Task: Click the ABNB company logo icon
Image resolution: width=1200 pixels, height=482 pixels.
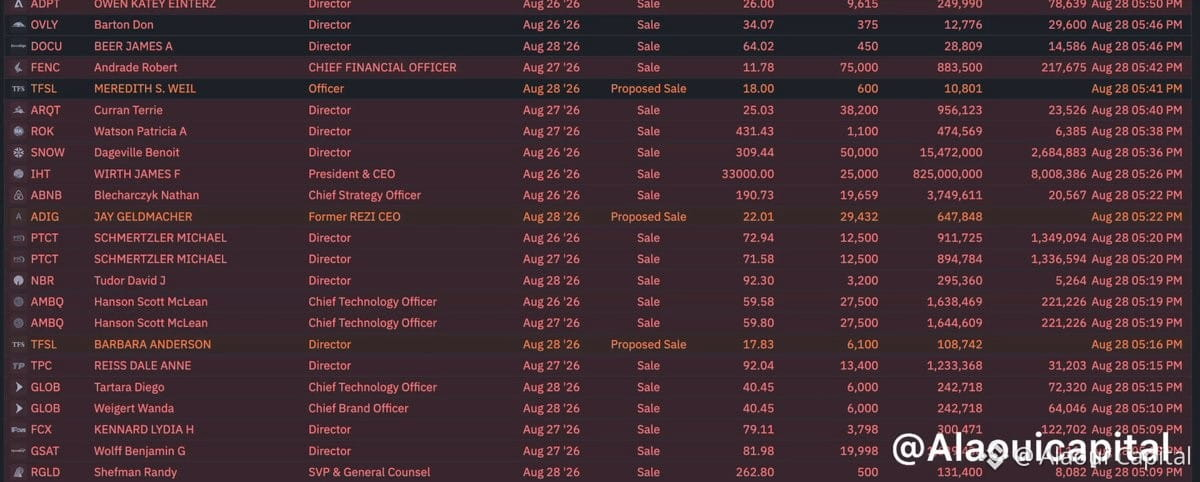Action: pos(18,195)
